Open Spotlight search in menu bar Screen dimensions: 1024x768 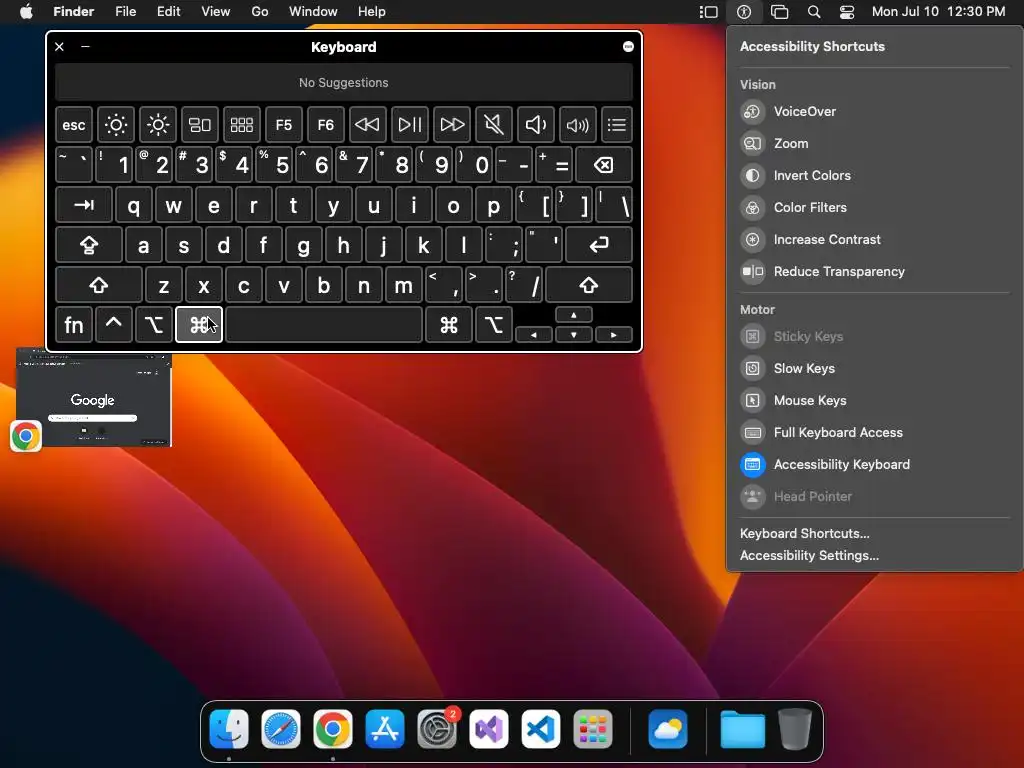click(x=814, y=11)
